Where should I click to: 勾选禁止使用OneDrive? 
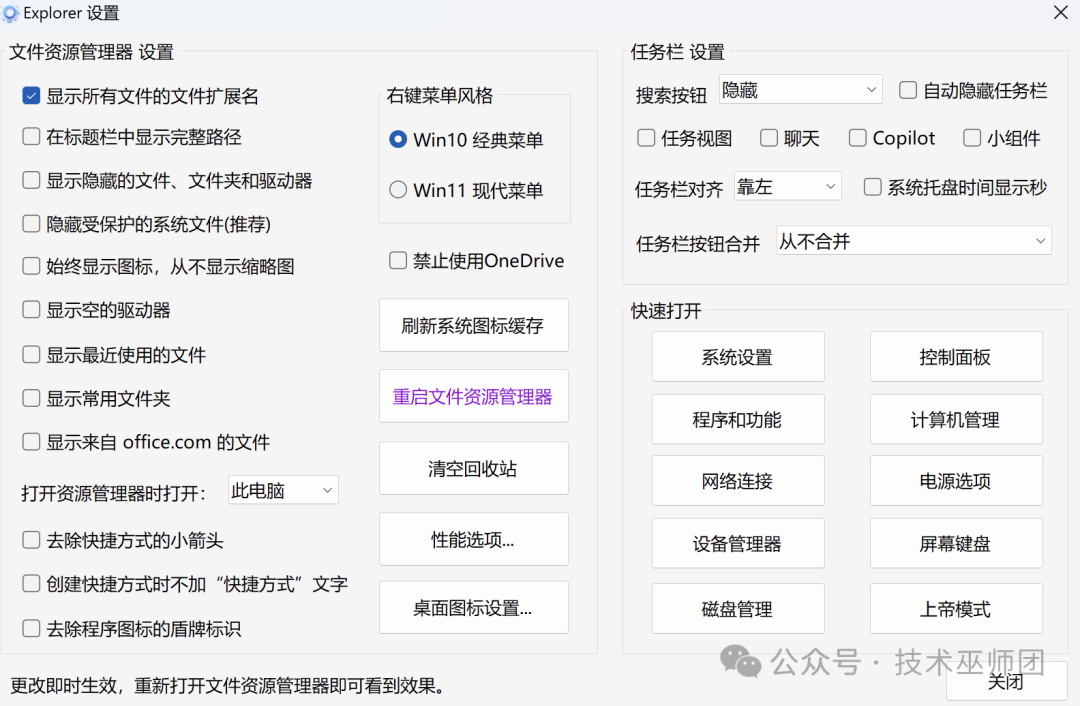coord(397,260)
